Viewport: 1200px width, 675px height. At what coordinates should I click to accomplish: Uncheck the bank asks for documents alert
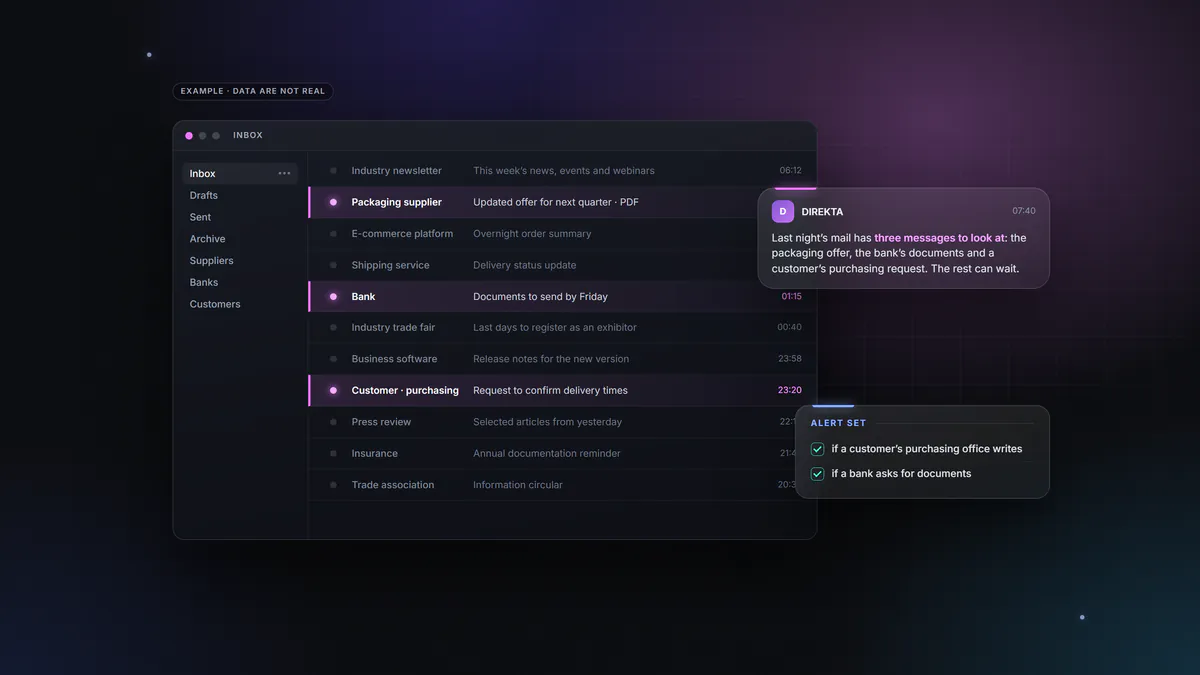click(817, 474)
